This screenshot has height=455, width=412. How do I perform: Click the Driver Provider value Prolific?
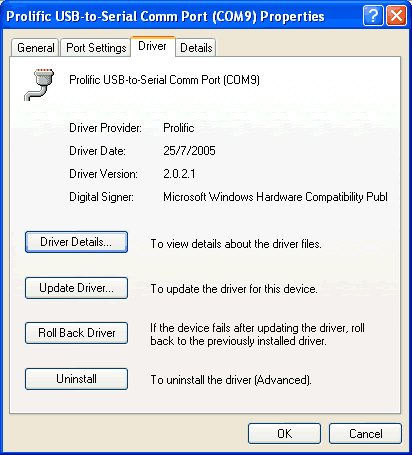click(x=179, y=128)
